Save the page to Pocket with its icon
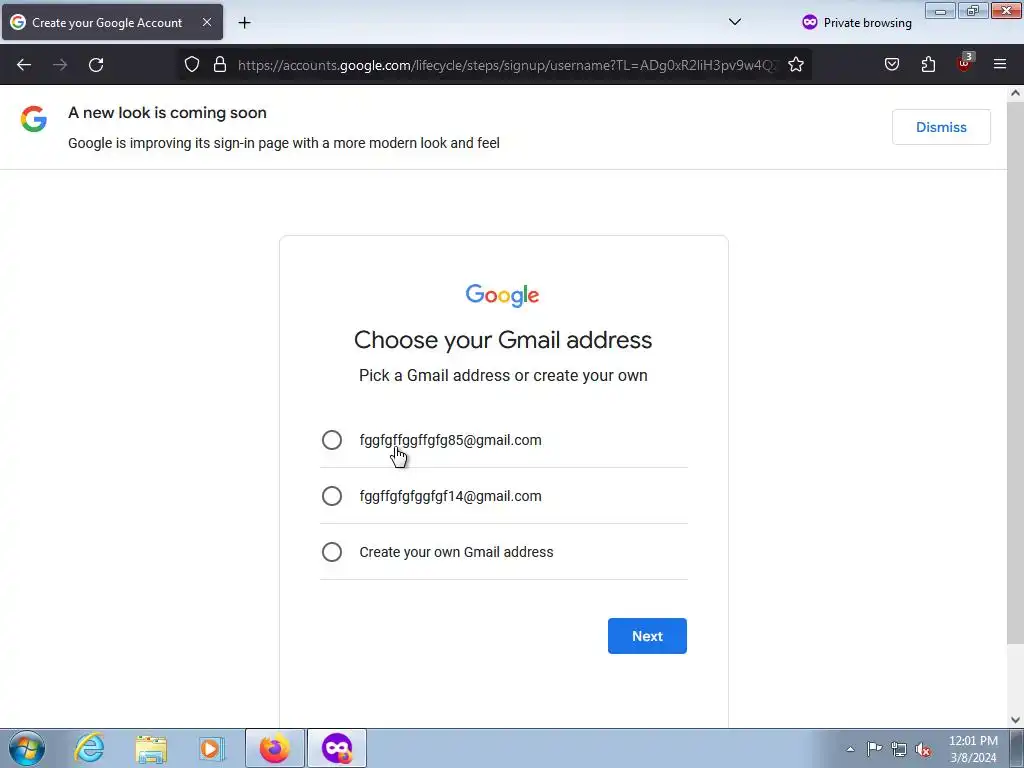The width and height of the screenshot is (1024, 768). (x=892, y=65)
